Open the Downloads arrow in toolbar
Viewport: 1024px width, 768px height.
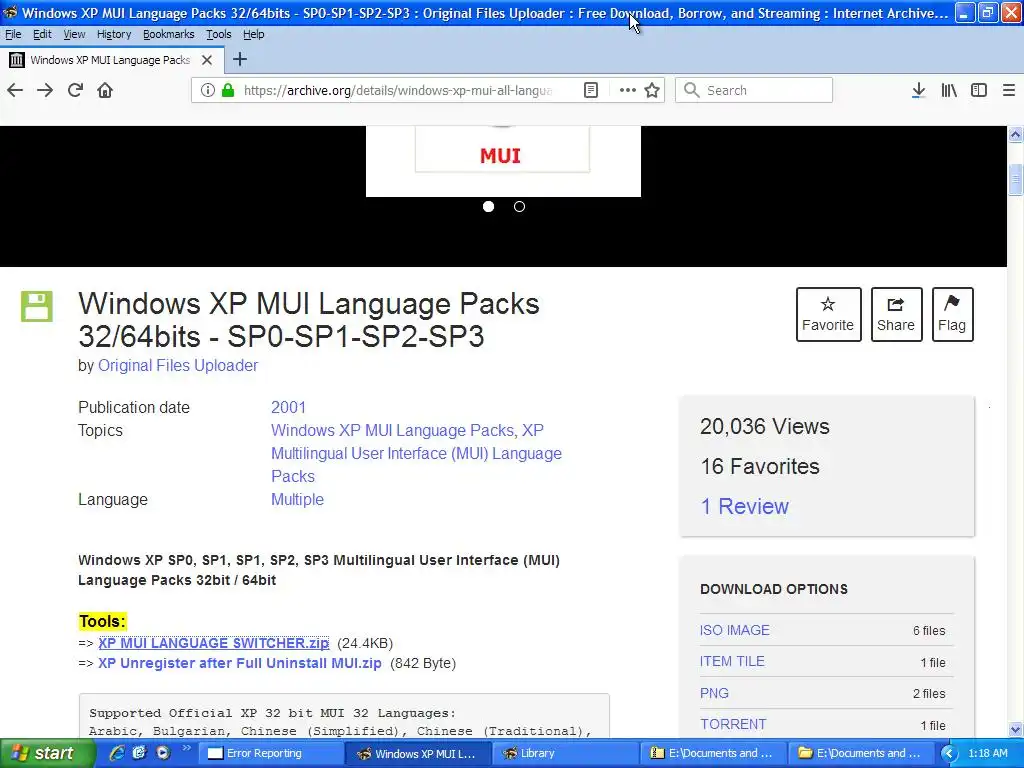918,90
